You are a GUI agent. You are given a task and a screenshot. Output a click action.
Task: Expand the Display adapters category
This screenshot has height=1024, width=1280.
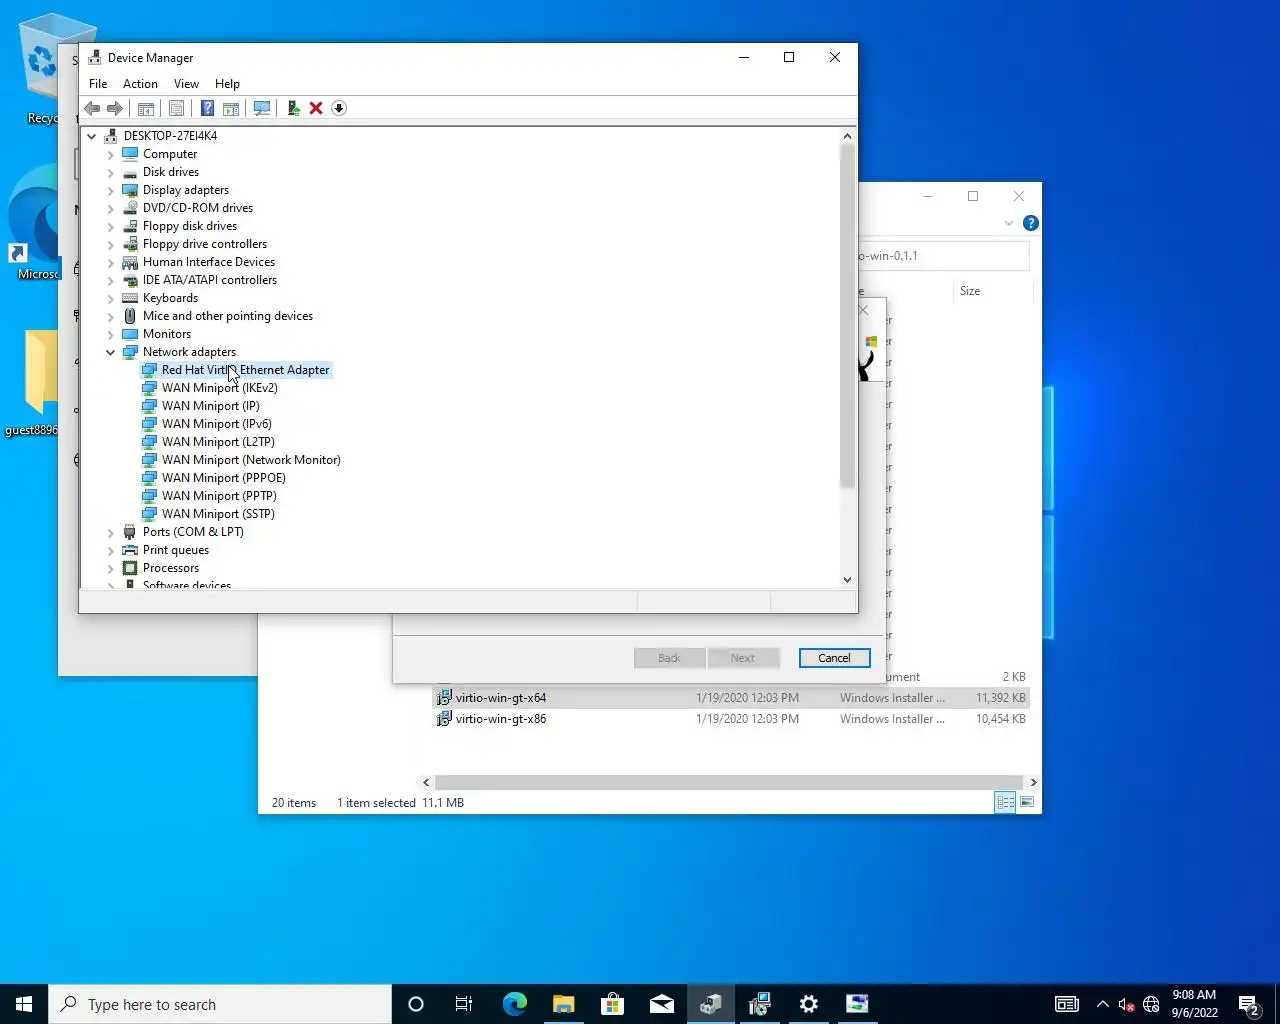111,190
